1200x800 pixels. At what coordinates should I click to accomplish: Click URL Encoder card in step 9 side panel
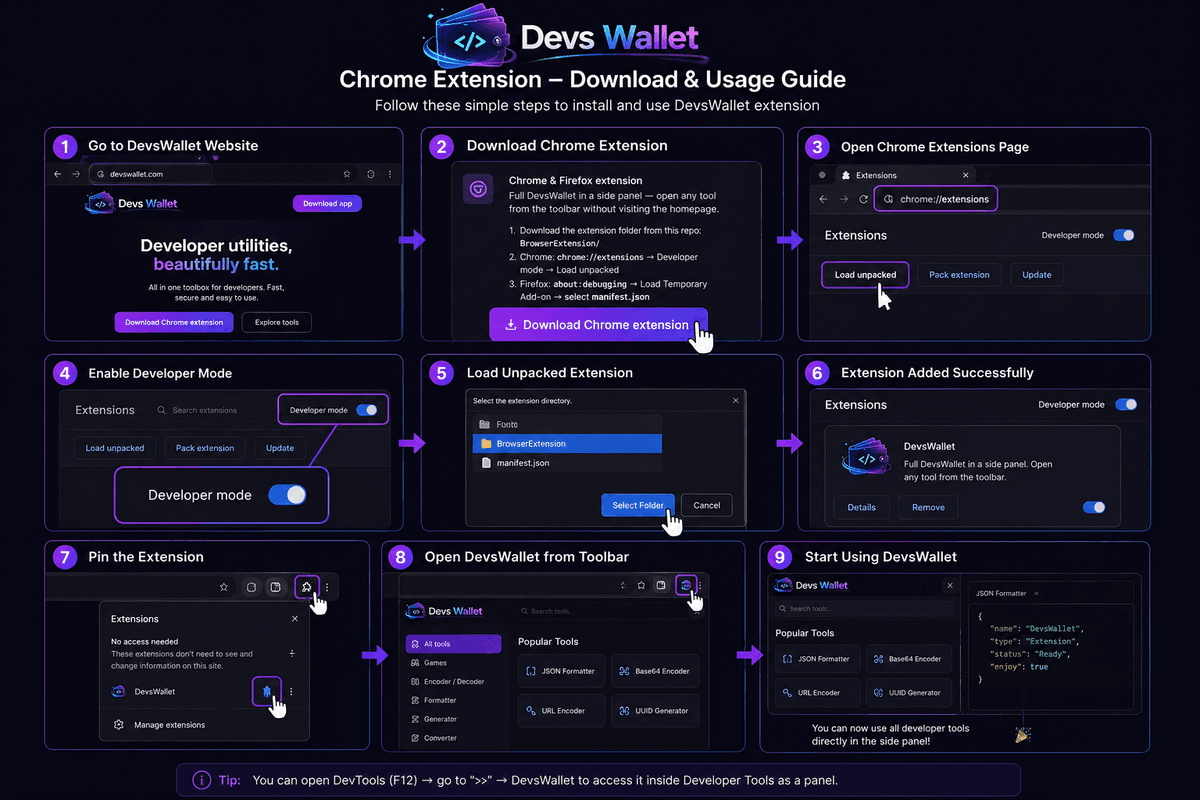tap(816, 693)
